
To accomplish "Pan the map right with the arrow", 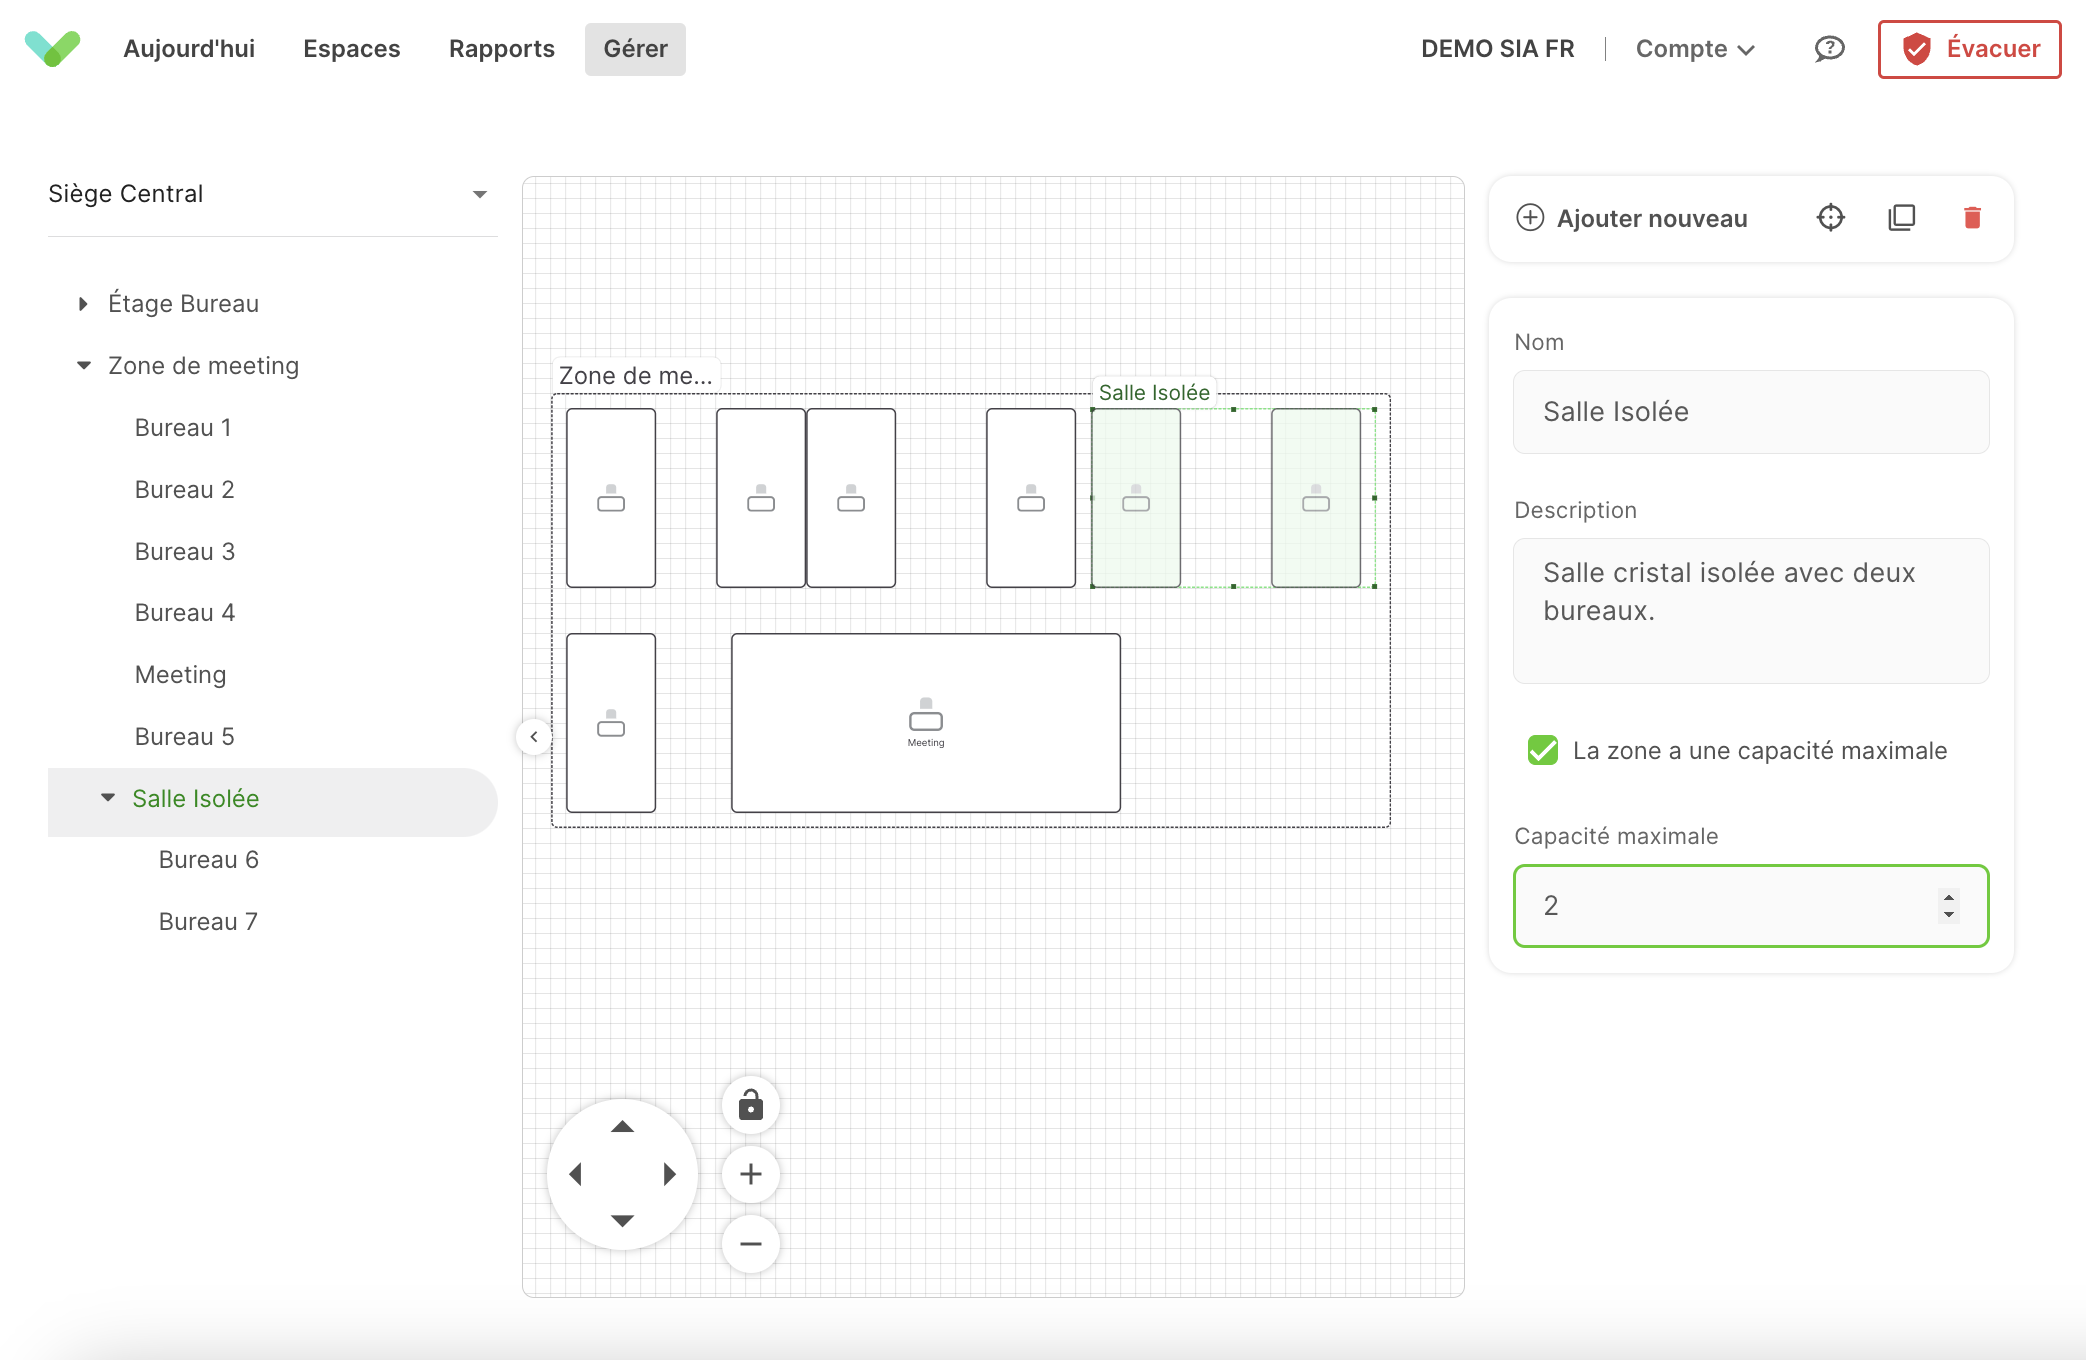I will tap(669, 1174).
